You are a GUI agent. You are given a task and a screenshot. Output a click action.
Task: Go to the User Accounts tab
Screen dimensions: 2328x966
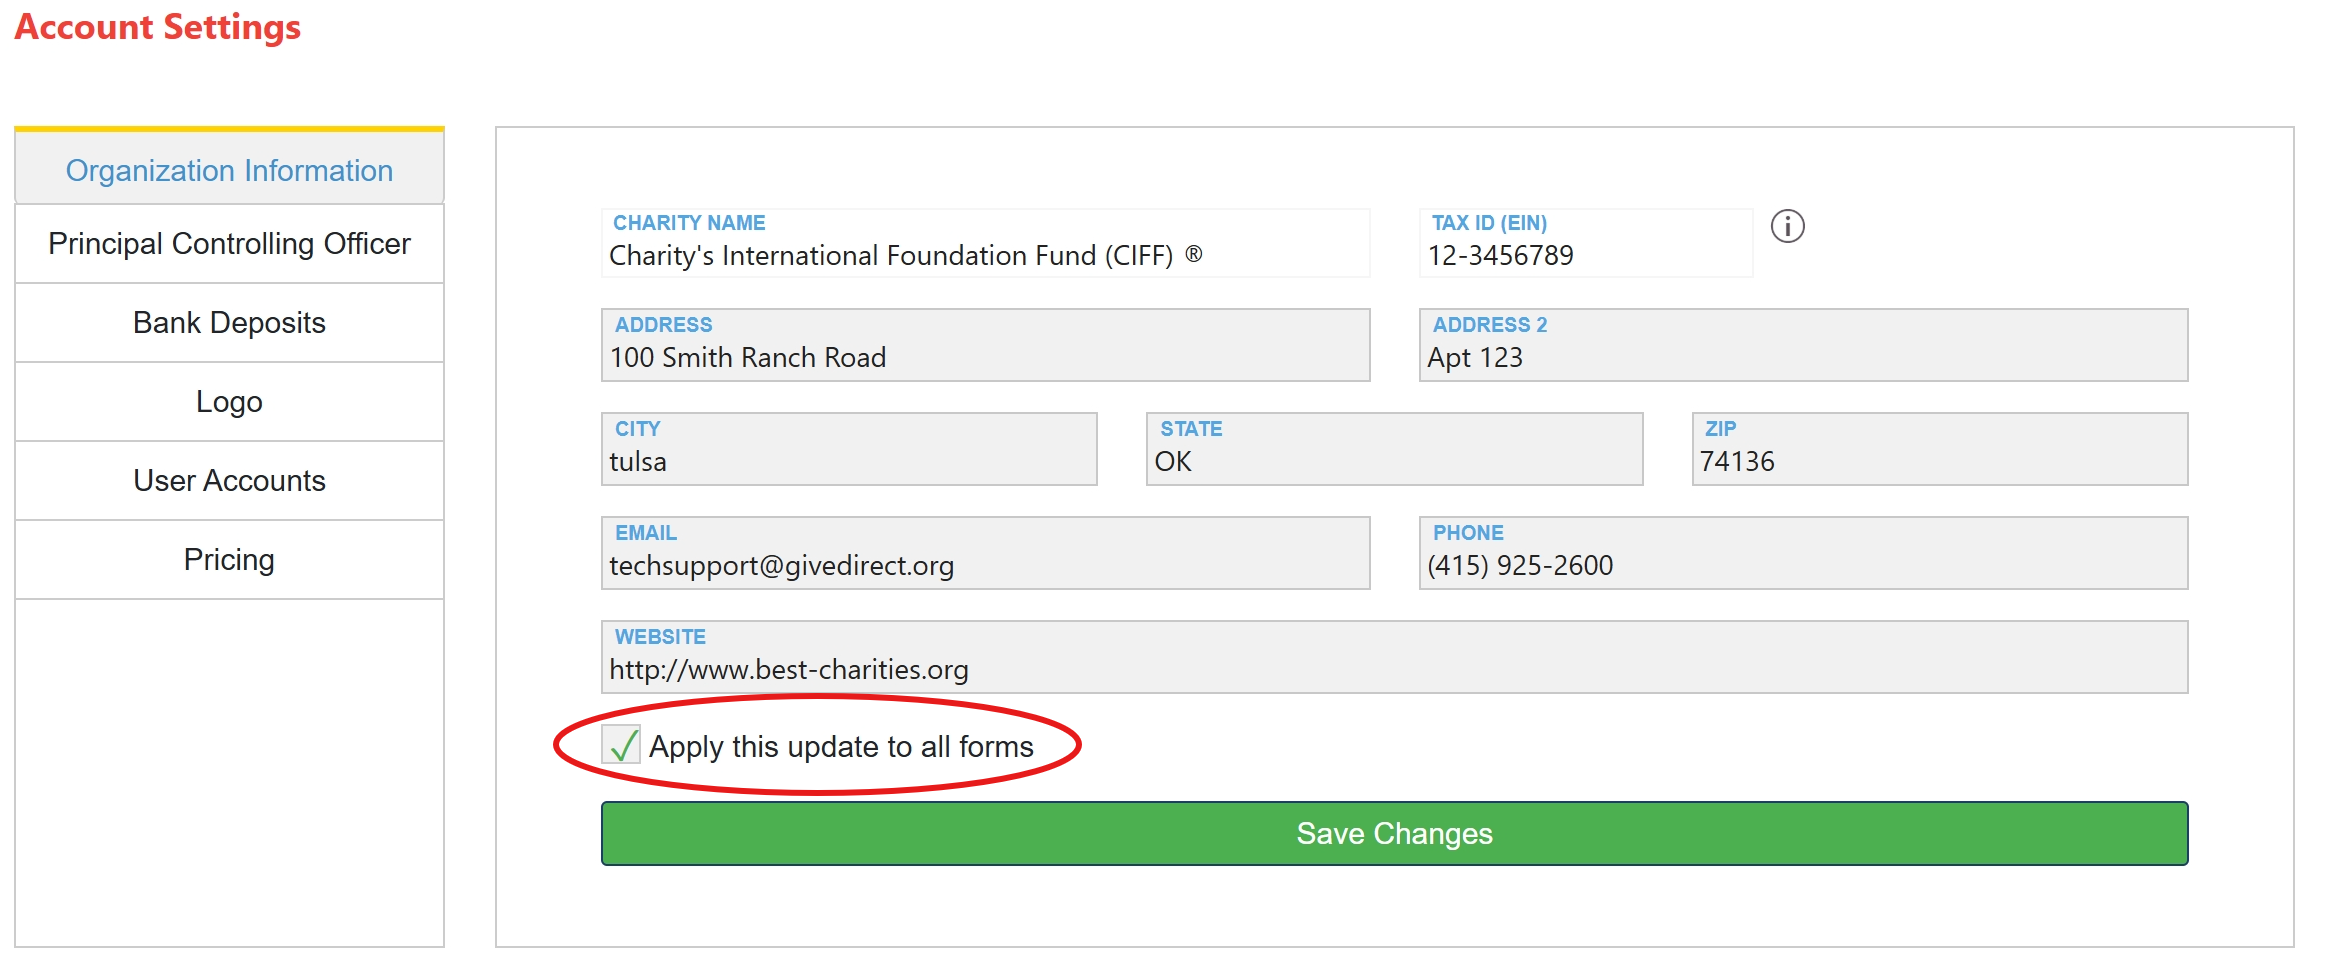coord(229,481)
